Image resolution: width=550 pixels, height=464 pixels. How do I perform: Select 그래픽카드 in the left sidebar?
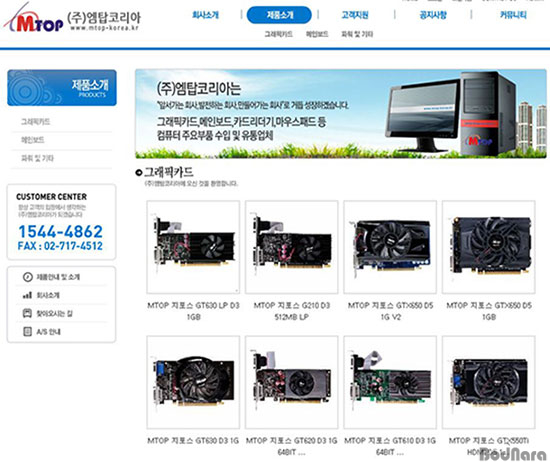(35, 122)
